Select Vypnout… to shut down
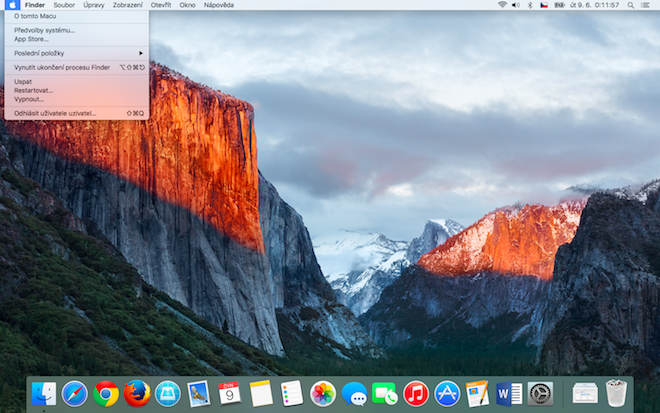 point(30,99)
